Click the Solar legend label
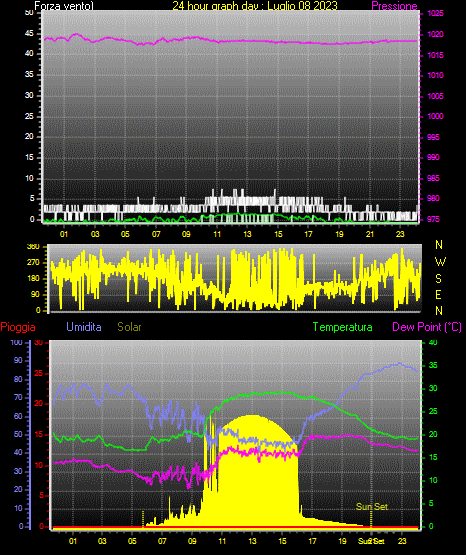Viewport: 466px width, 555px height. (x=130, y=327)
